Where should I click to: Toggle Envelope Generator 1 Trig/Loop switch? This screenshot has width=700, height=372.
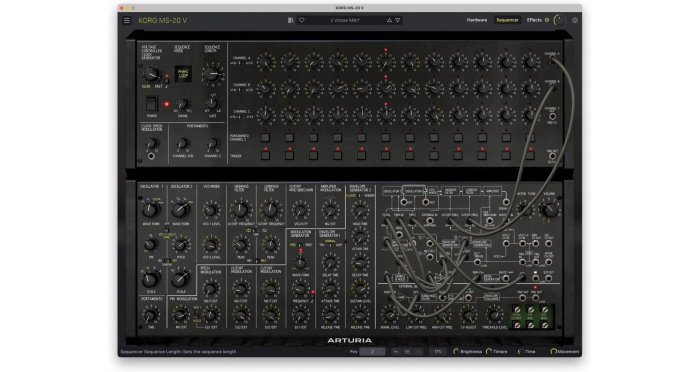(x=330, y=245)
